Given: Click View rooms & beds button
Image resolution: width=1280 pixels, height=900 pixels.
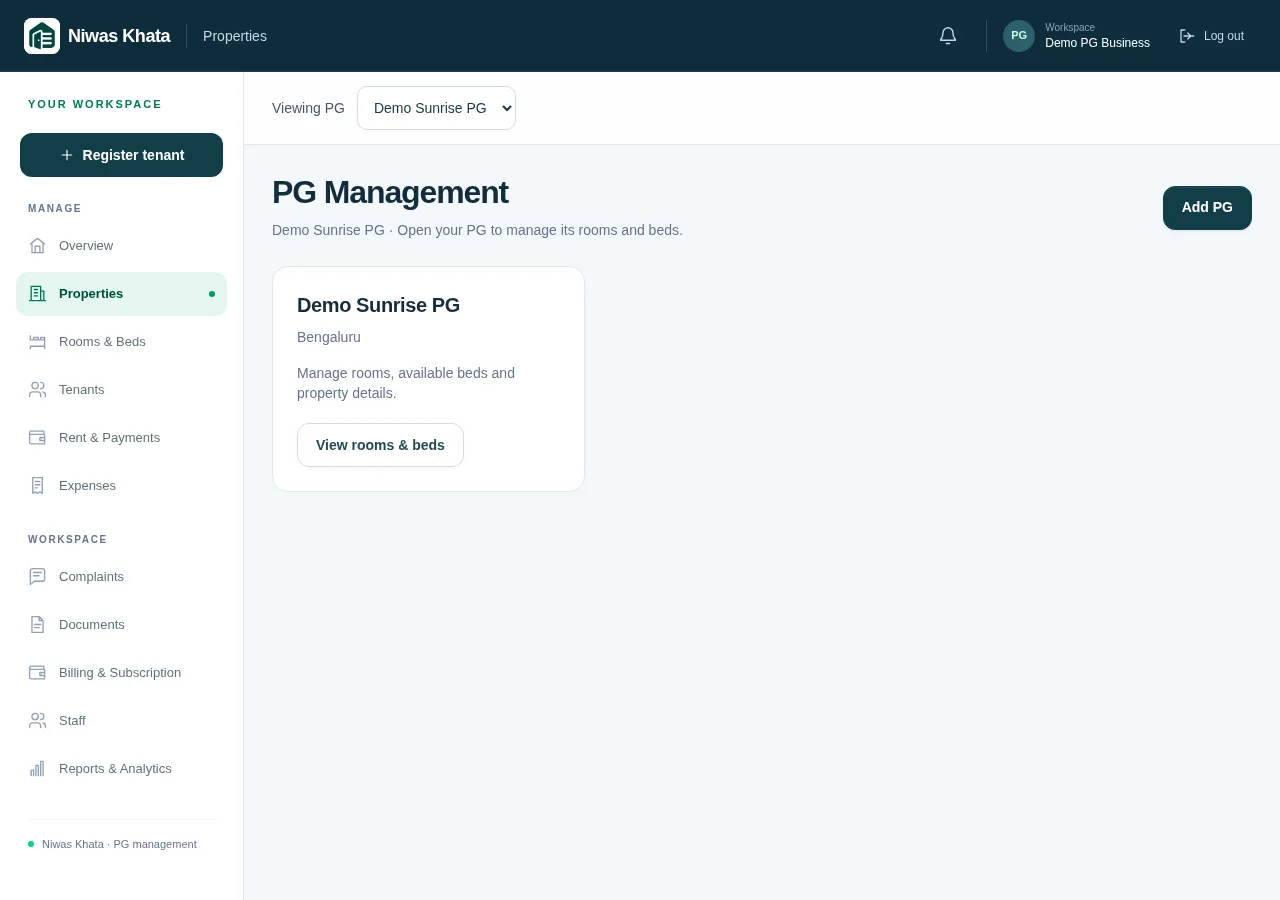Looking at the screenshot, I should (x=380, y=445).
